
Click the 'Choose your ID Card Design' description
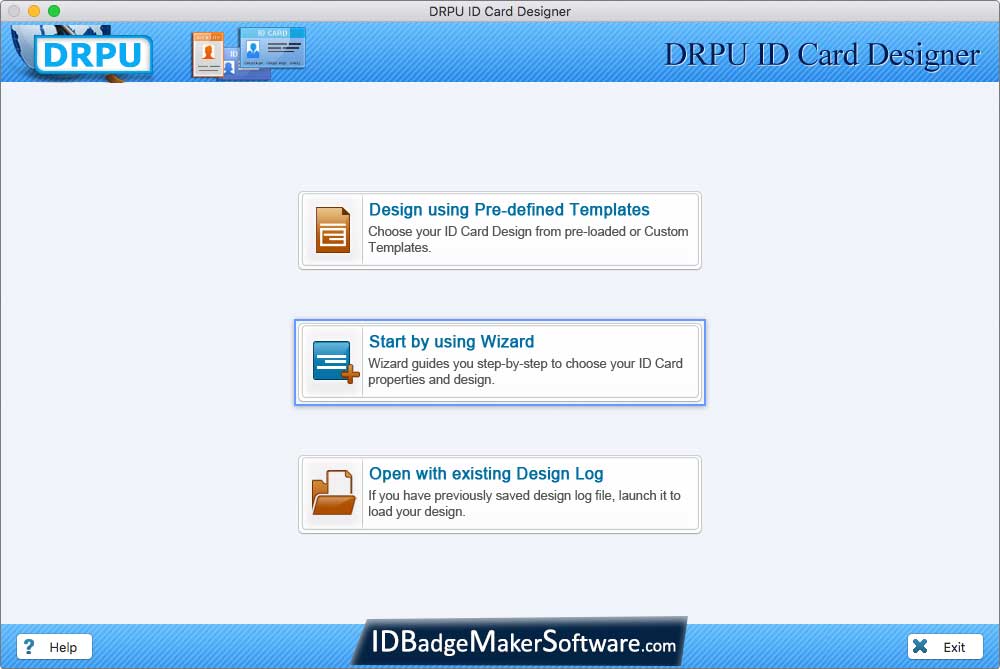point(528,239)
